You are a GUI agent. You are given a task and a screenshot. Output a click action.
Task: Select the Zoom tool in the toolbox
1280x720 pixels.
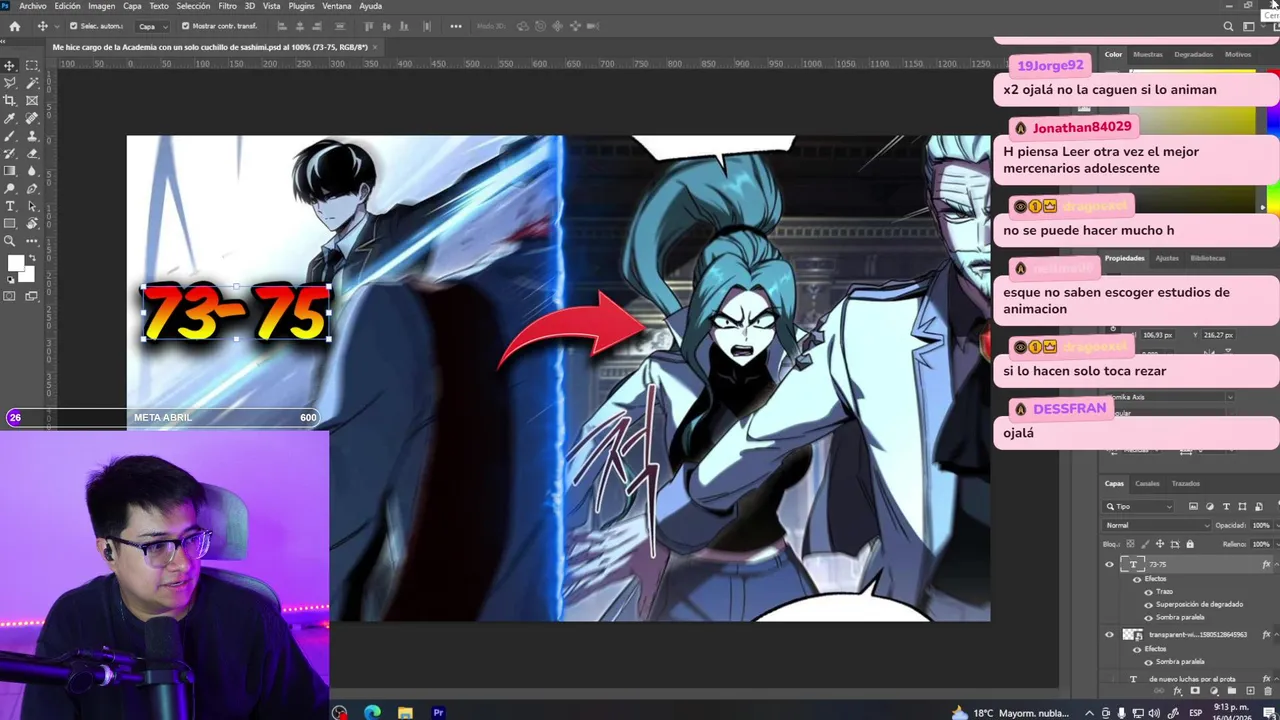pos(9,241)
